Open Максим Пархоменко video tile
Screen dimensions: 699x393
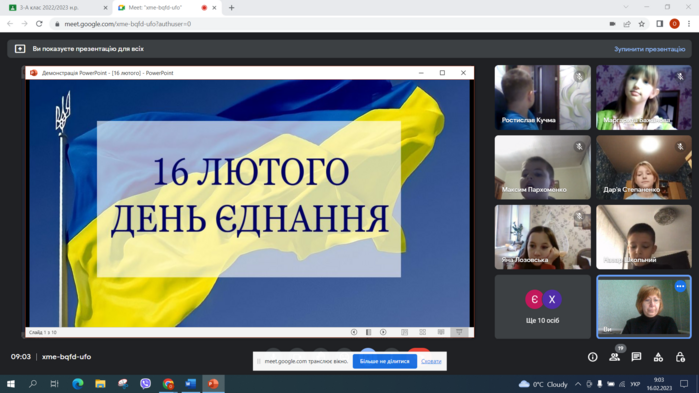(543, 167)
